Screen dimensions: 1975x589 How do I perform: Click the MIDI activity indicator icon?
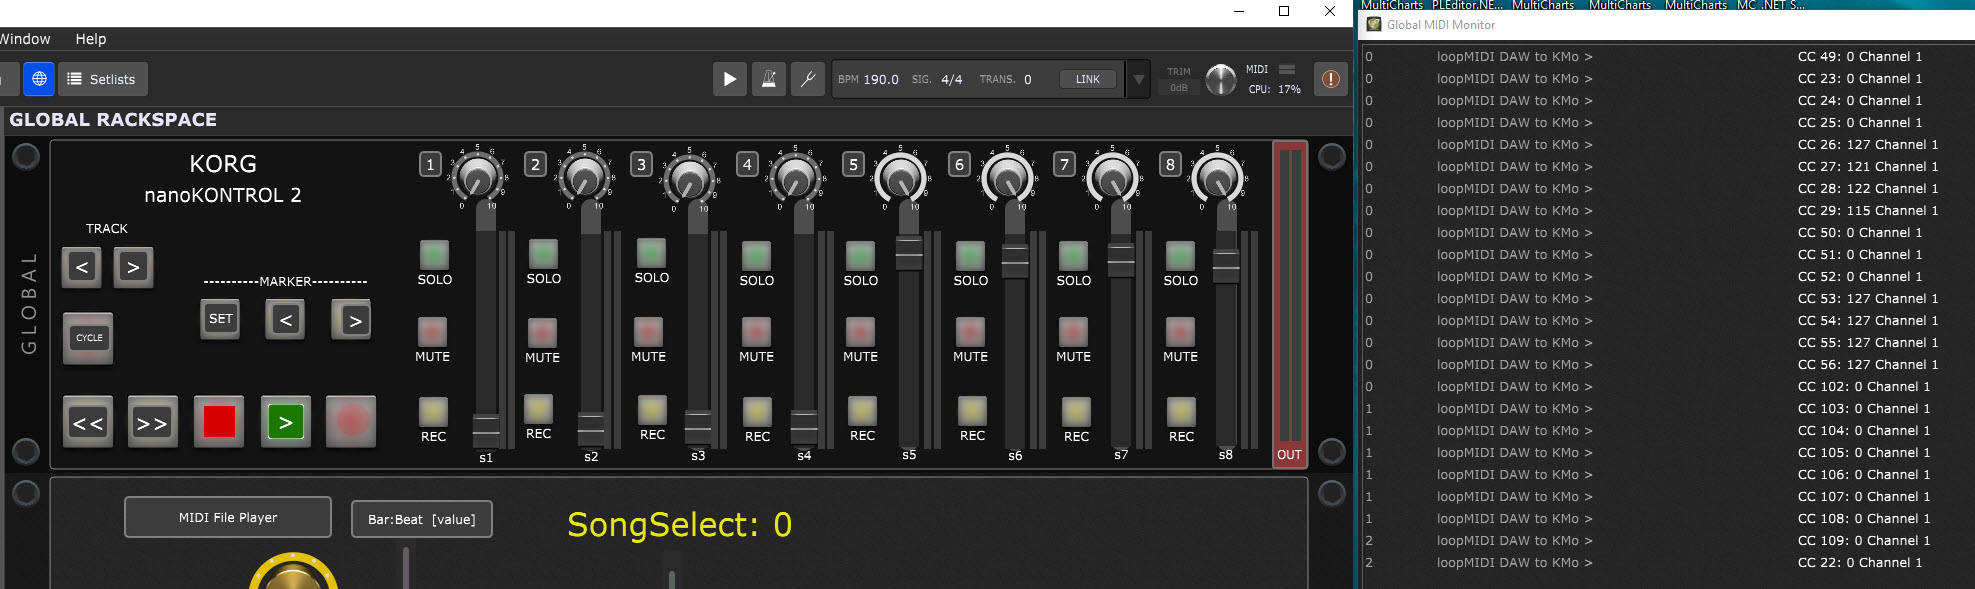click(1287, 69)
